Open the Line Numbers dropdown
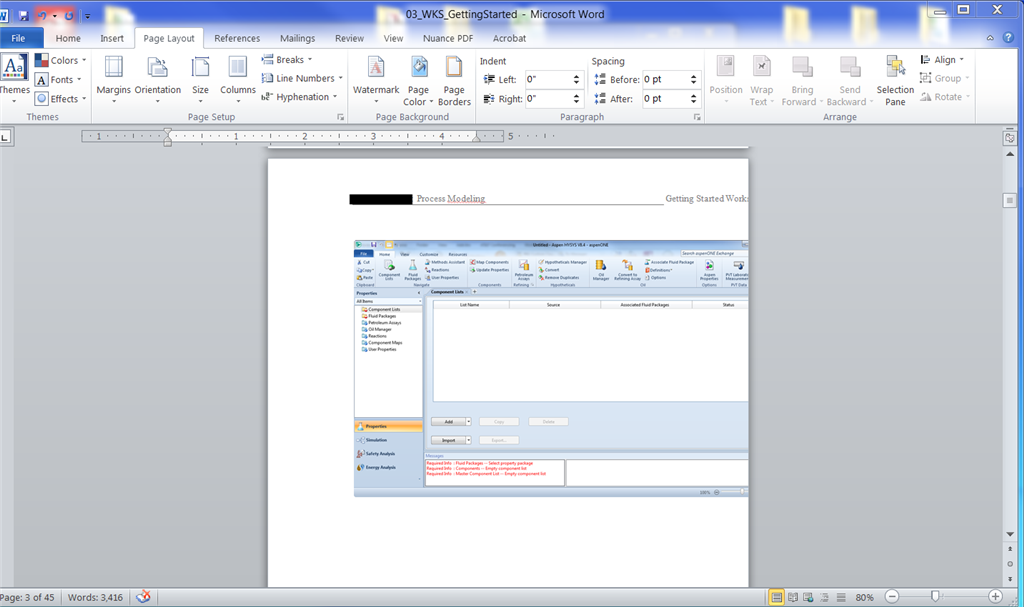1024x607 pixels. point(302,78)
